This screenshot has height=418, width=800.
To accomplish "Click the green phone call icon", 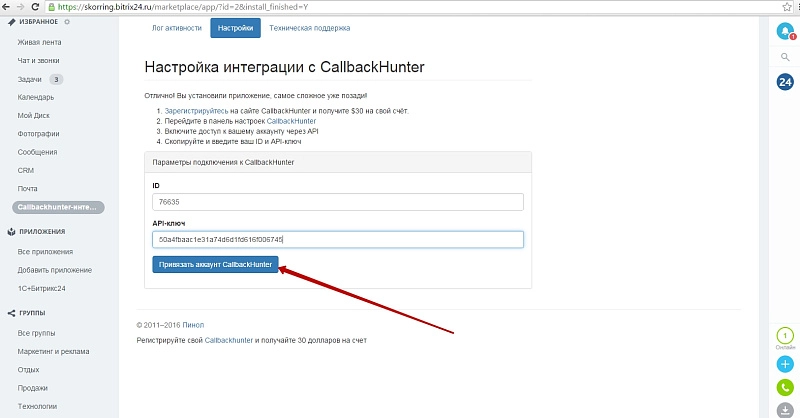I will (785, 387).
